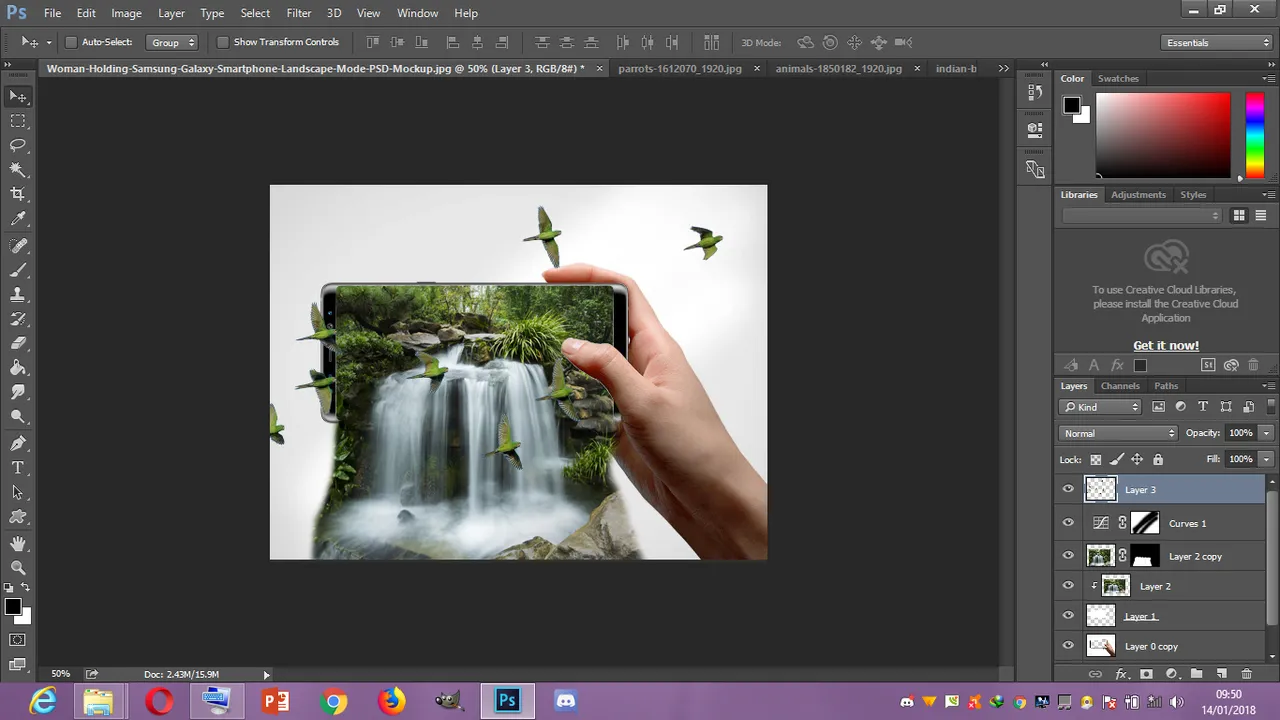The image size is (1280, 720).
Task: Enable the Auto-Select checkbox
Action: pos(71,42)
